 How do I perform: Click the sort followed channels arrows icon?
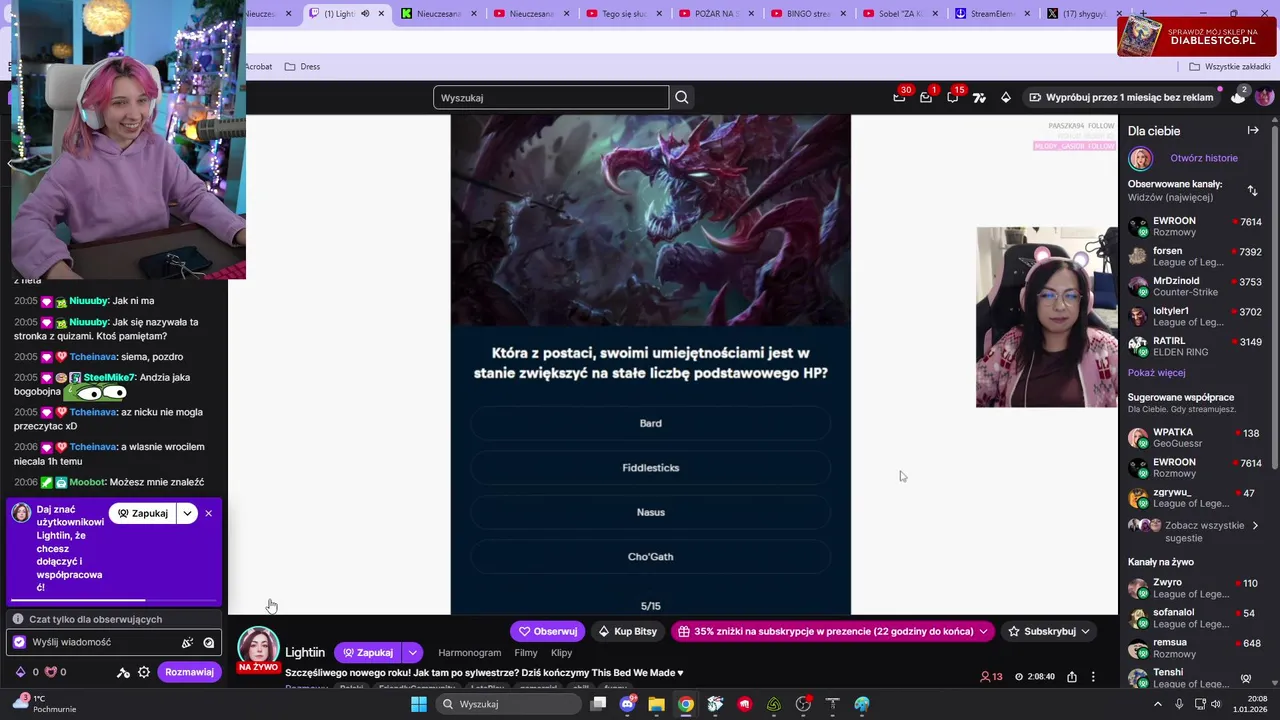click(x=1252, y=190)
